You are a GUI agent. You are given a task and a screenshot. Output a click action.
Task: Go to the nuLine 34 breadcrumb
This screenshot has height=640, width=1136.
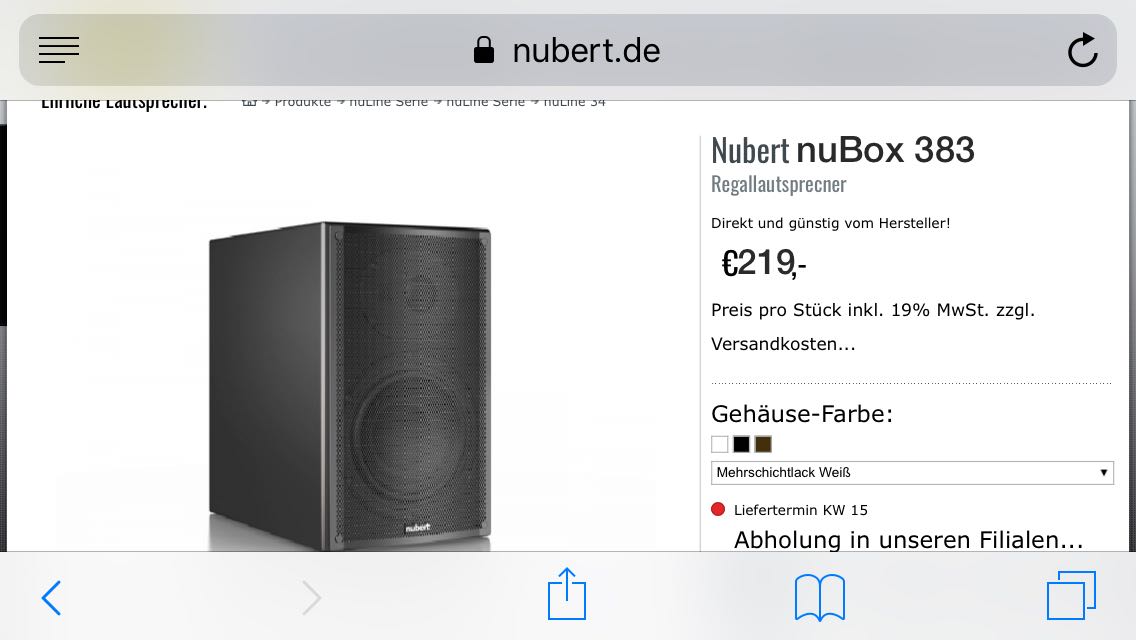[574, 102]
